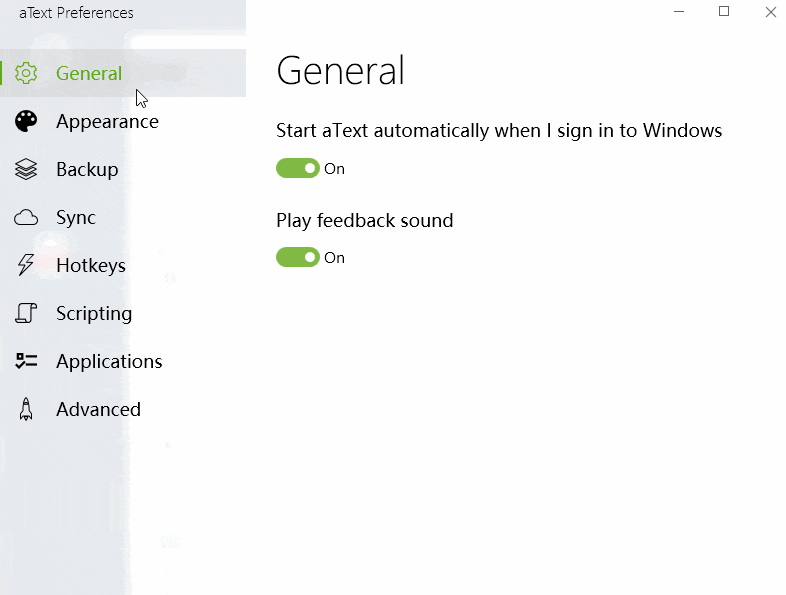The image size is (786, 595).
Task: Click the Hotkeys lightning bolt icon
Action: (x=26, y=265)
